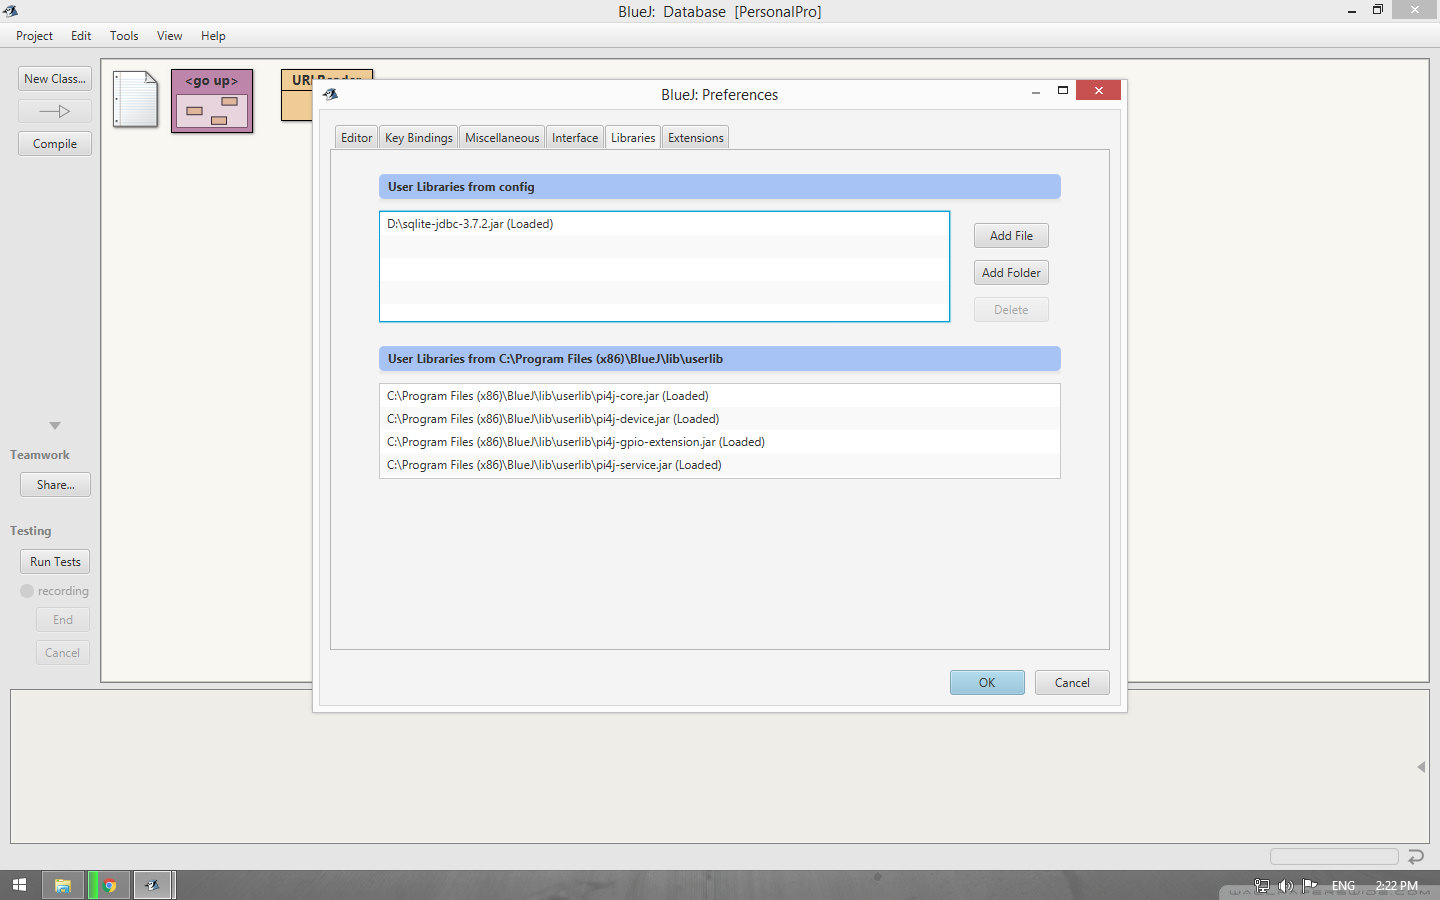Click the BlueJ icon in Preferences title bar
The image size is (1440, 900).
coord(330,94)
